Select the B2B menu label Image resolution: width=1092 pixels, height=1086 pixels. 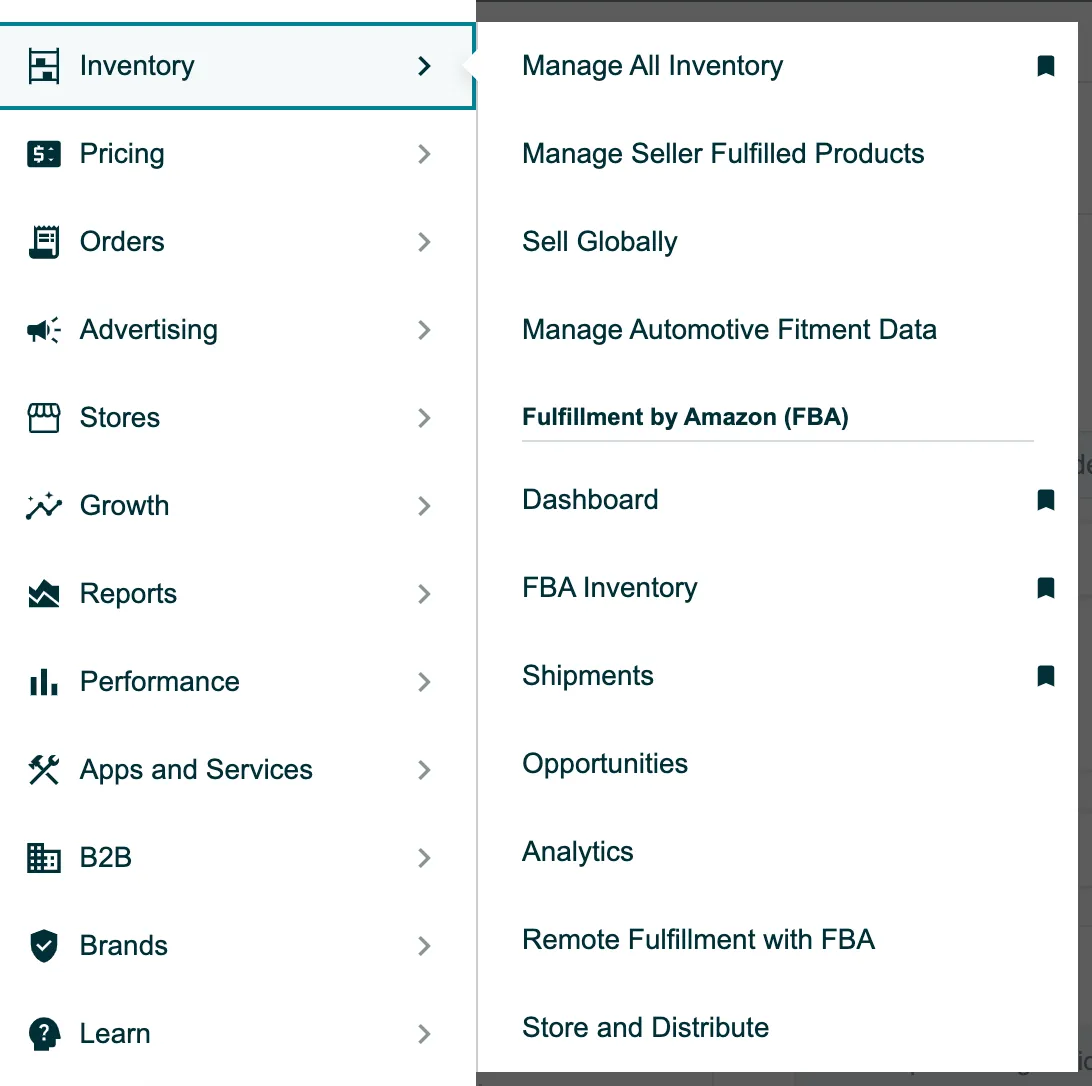(x=105, y=858)
